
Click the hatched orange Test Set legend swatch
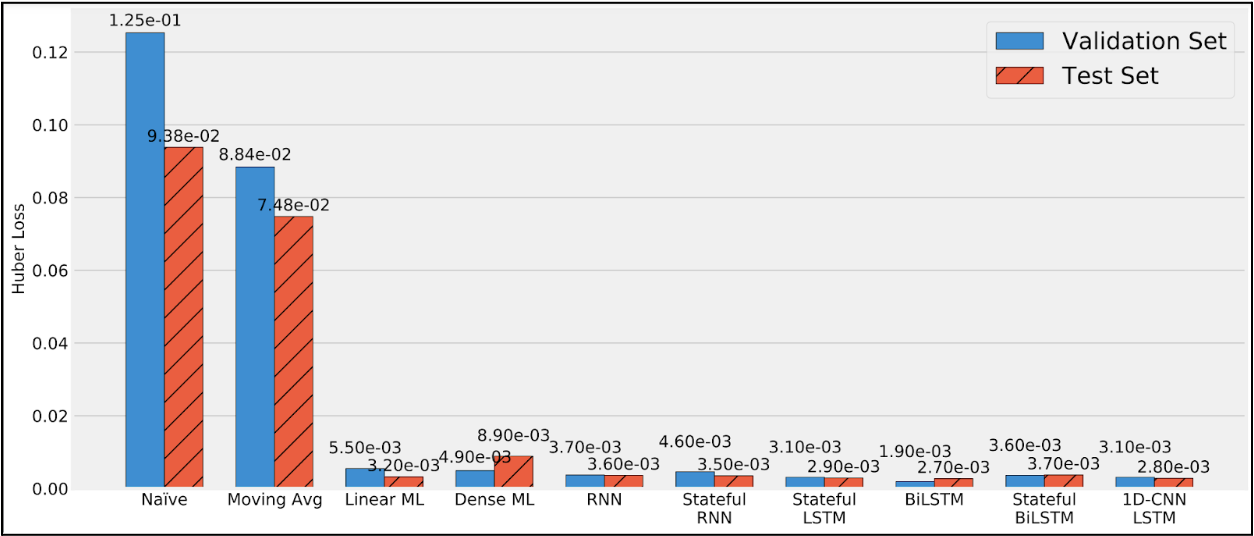pos(1019,75)
